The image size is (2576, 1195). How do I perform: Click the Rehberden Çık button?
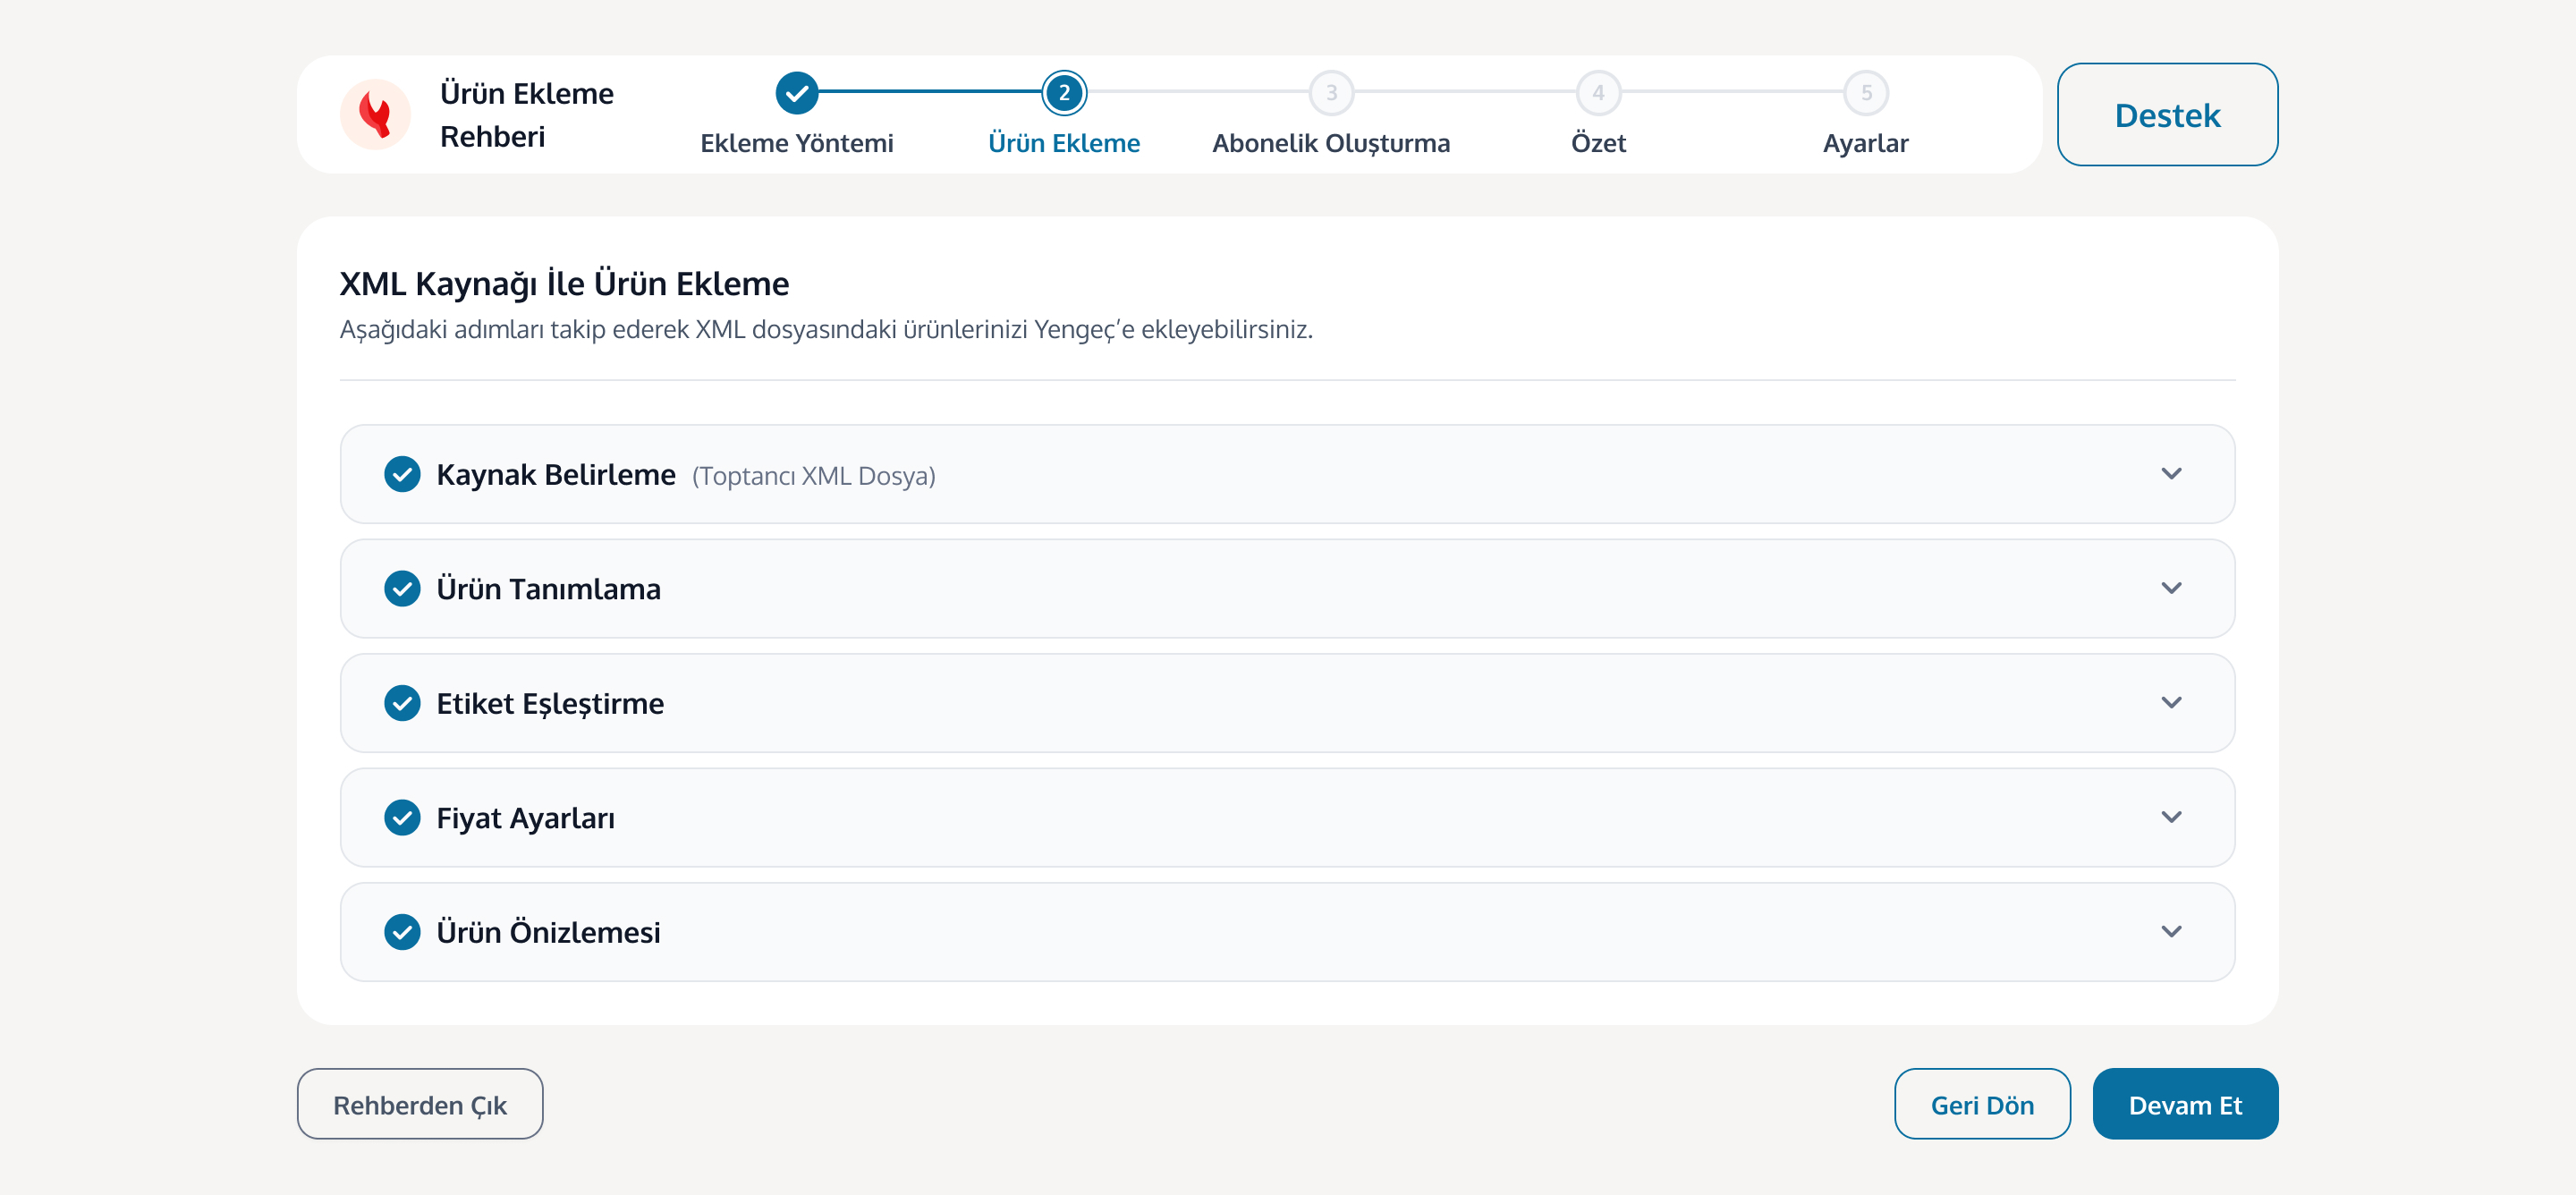[420, 1104]
